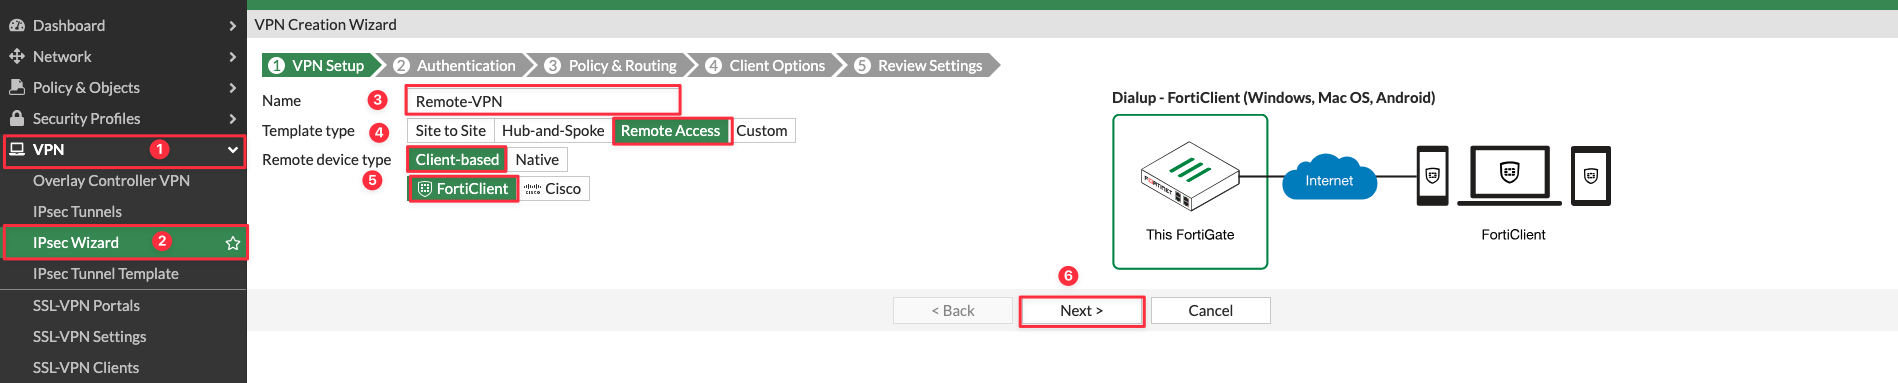Viewport: 1898px width, 383px height.
Task: Choose Native remote device type
Action: [x=537, y=160]
